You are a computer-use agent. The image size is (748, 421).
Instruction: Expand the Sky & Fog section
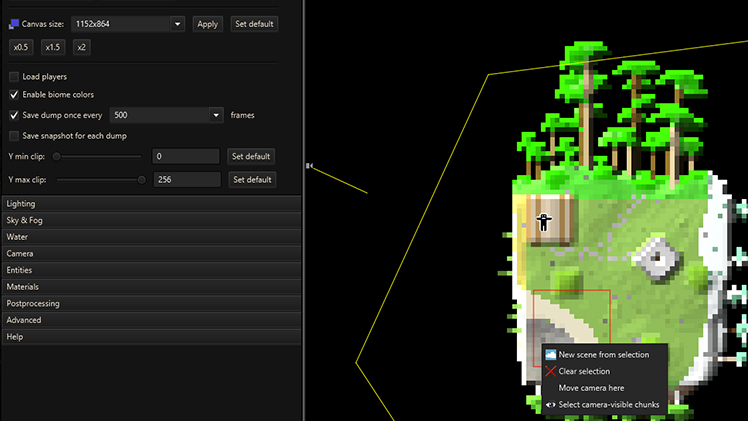click(150, 220)
